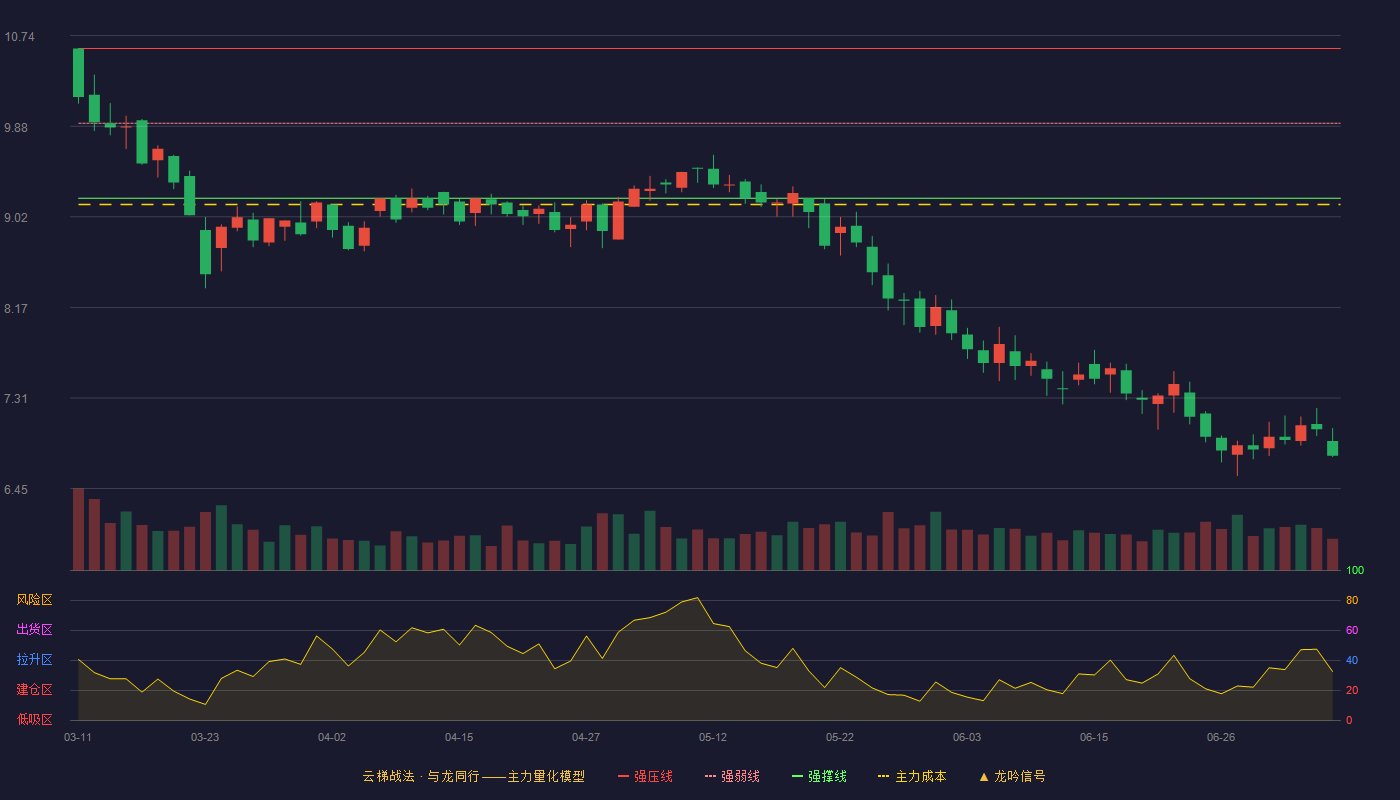1400x800 pixels.
Task: Toggle the 云梯战法 主力量化模型 legend entry
Action: 473,776
